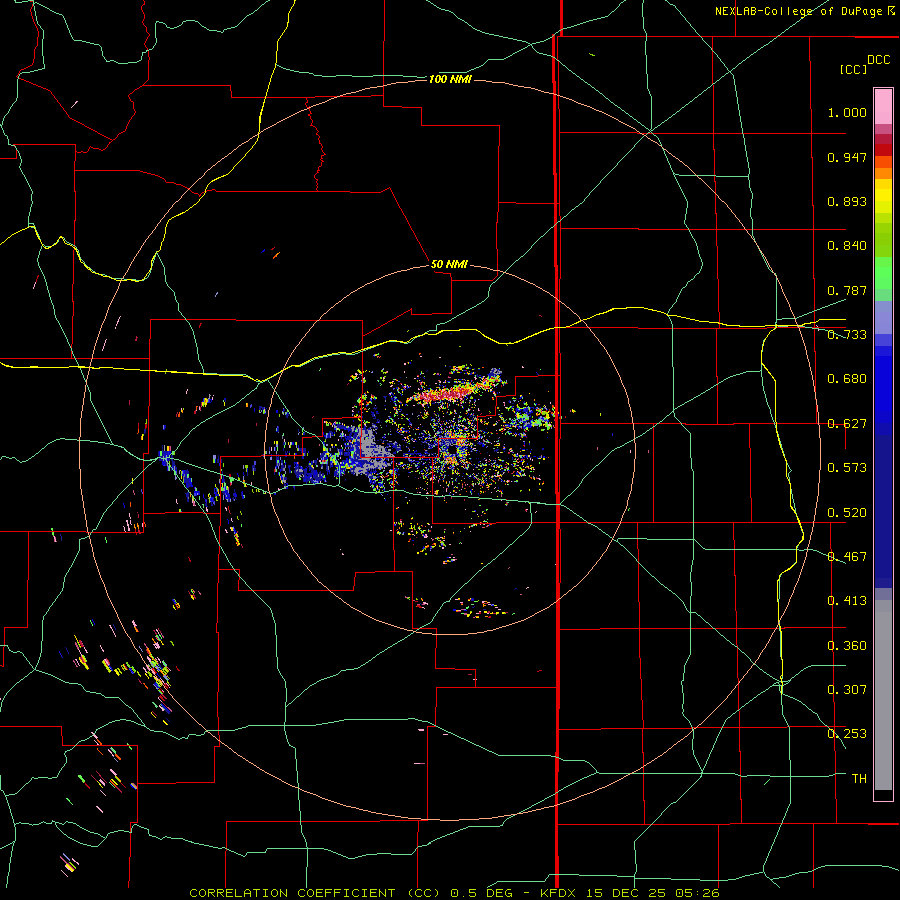Click the 0.680 scale value
Screen dimensions: 900x900
(x=847, y=379)
